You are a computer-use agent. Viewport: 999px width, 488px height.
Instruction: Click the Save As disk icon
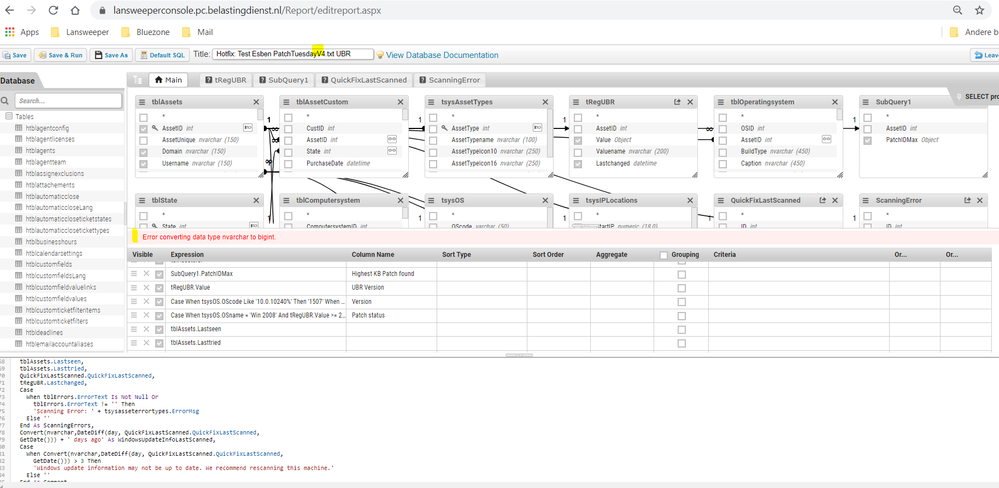pyautogui.click(x=111, y=55)
